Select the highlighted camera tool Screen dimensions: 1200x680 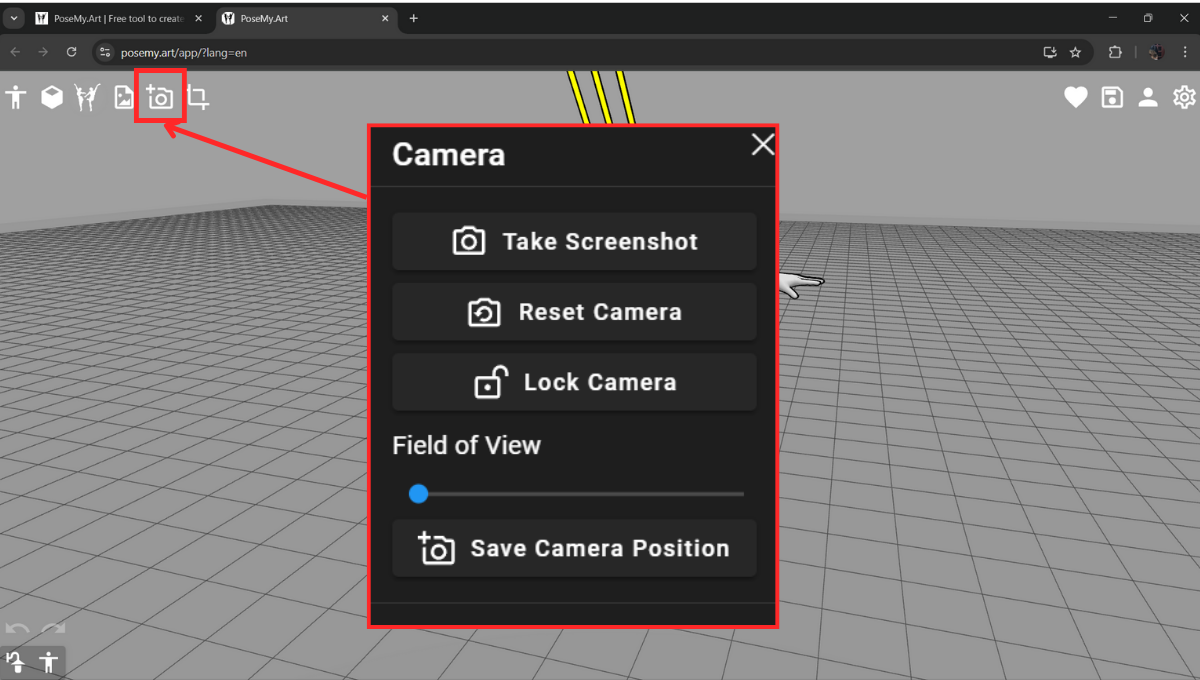(160, 97)
